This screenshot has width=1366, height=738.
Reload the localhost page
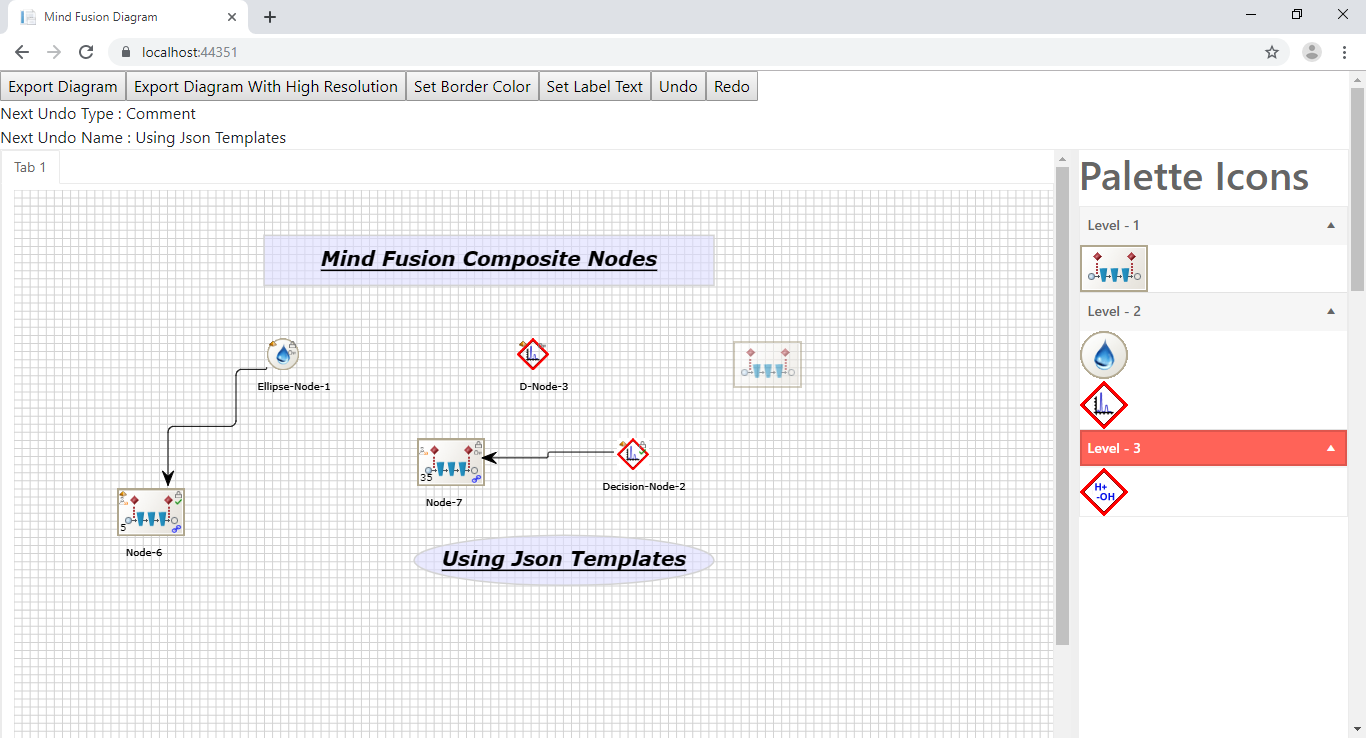(86, 52)
